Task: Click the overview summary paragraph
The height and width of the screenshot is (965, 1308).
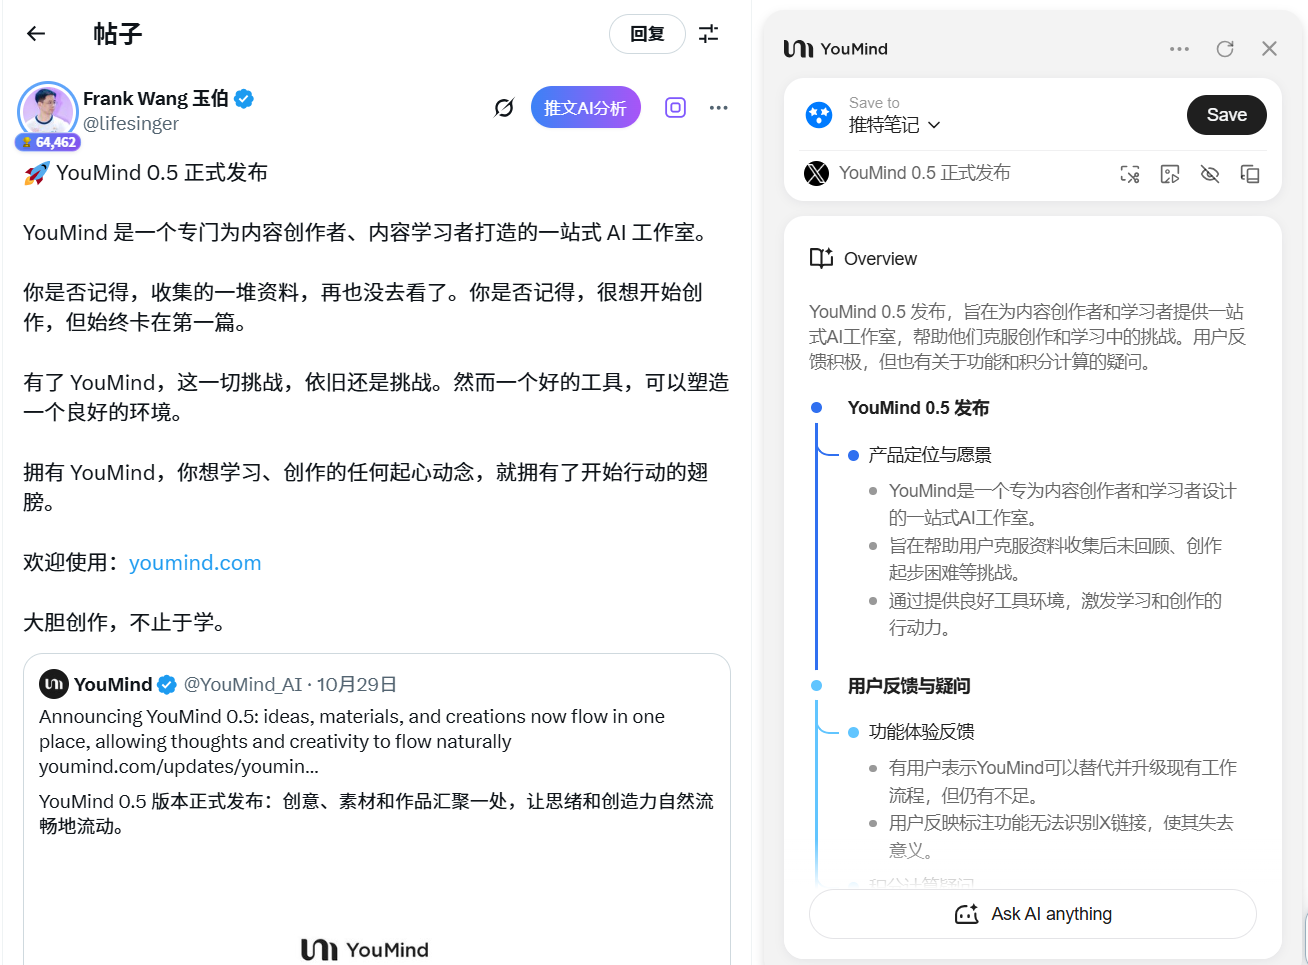Action: tap(1027, 337)
